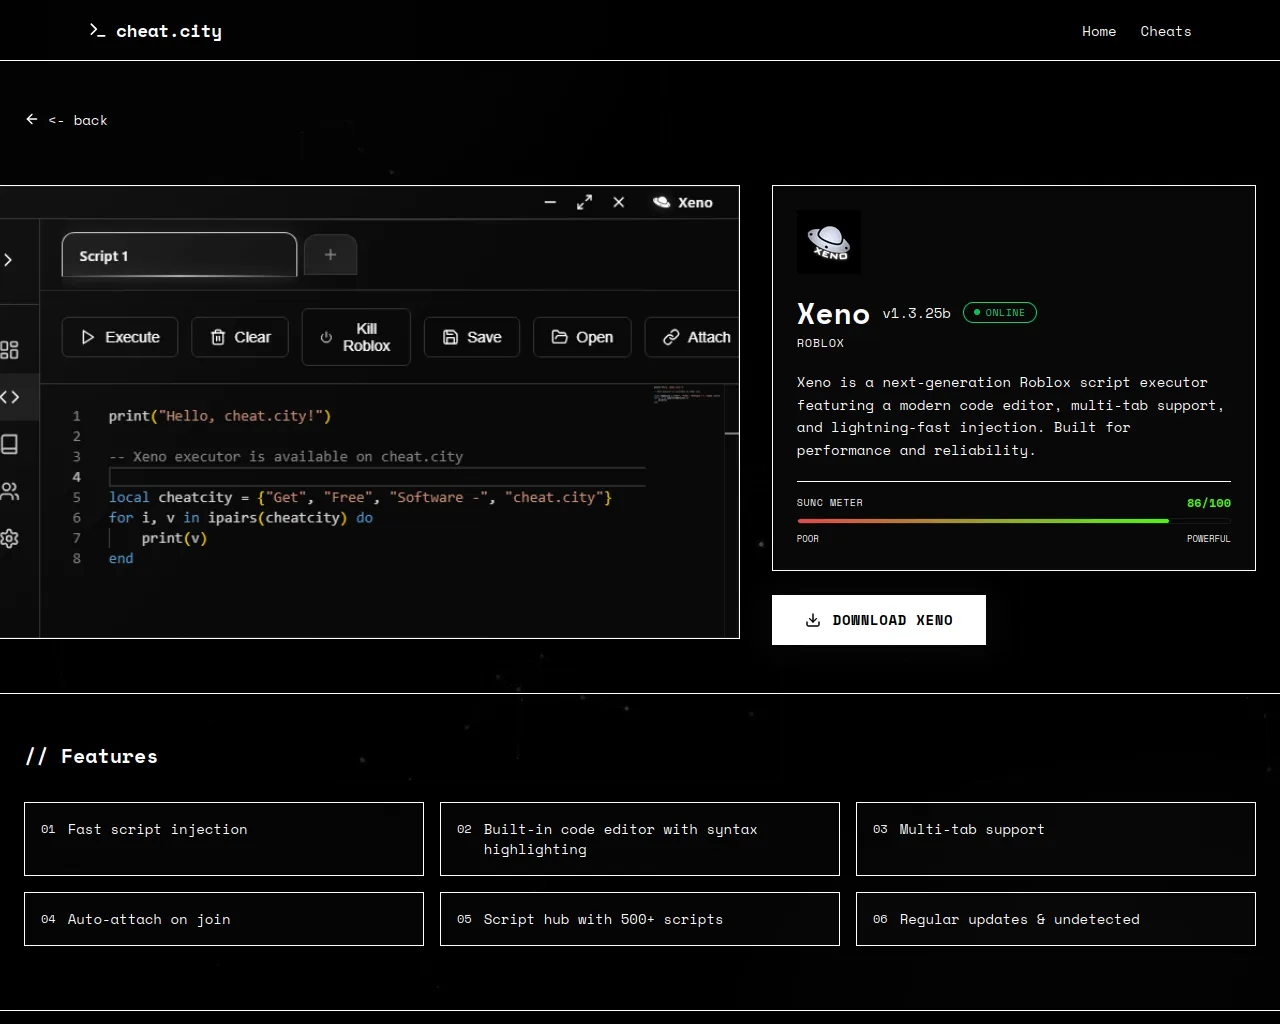Click the Kill Roblox power icon
The height and width of the screenshot is (1024, 1280).
pyautogui.click(x=326, y=337)
